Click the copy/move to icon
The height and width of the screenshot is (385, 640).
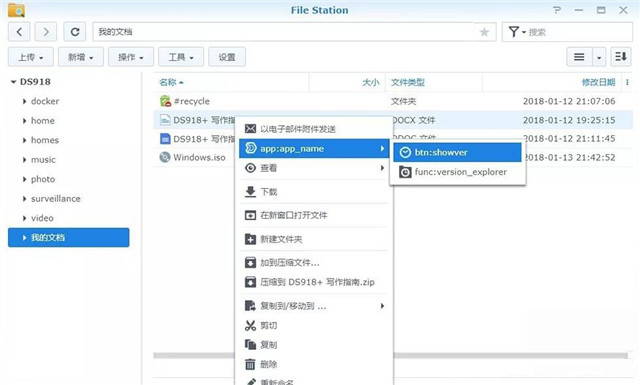coord(250,306)
